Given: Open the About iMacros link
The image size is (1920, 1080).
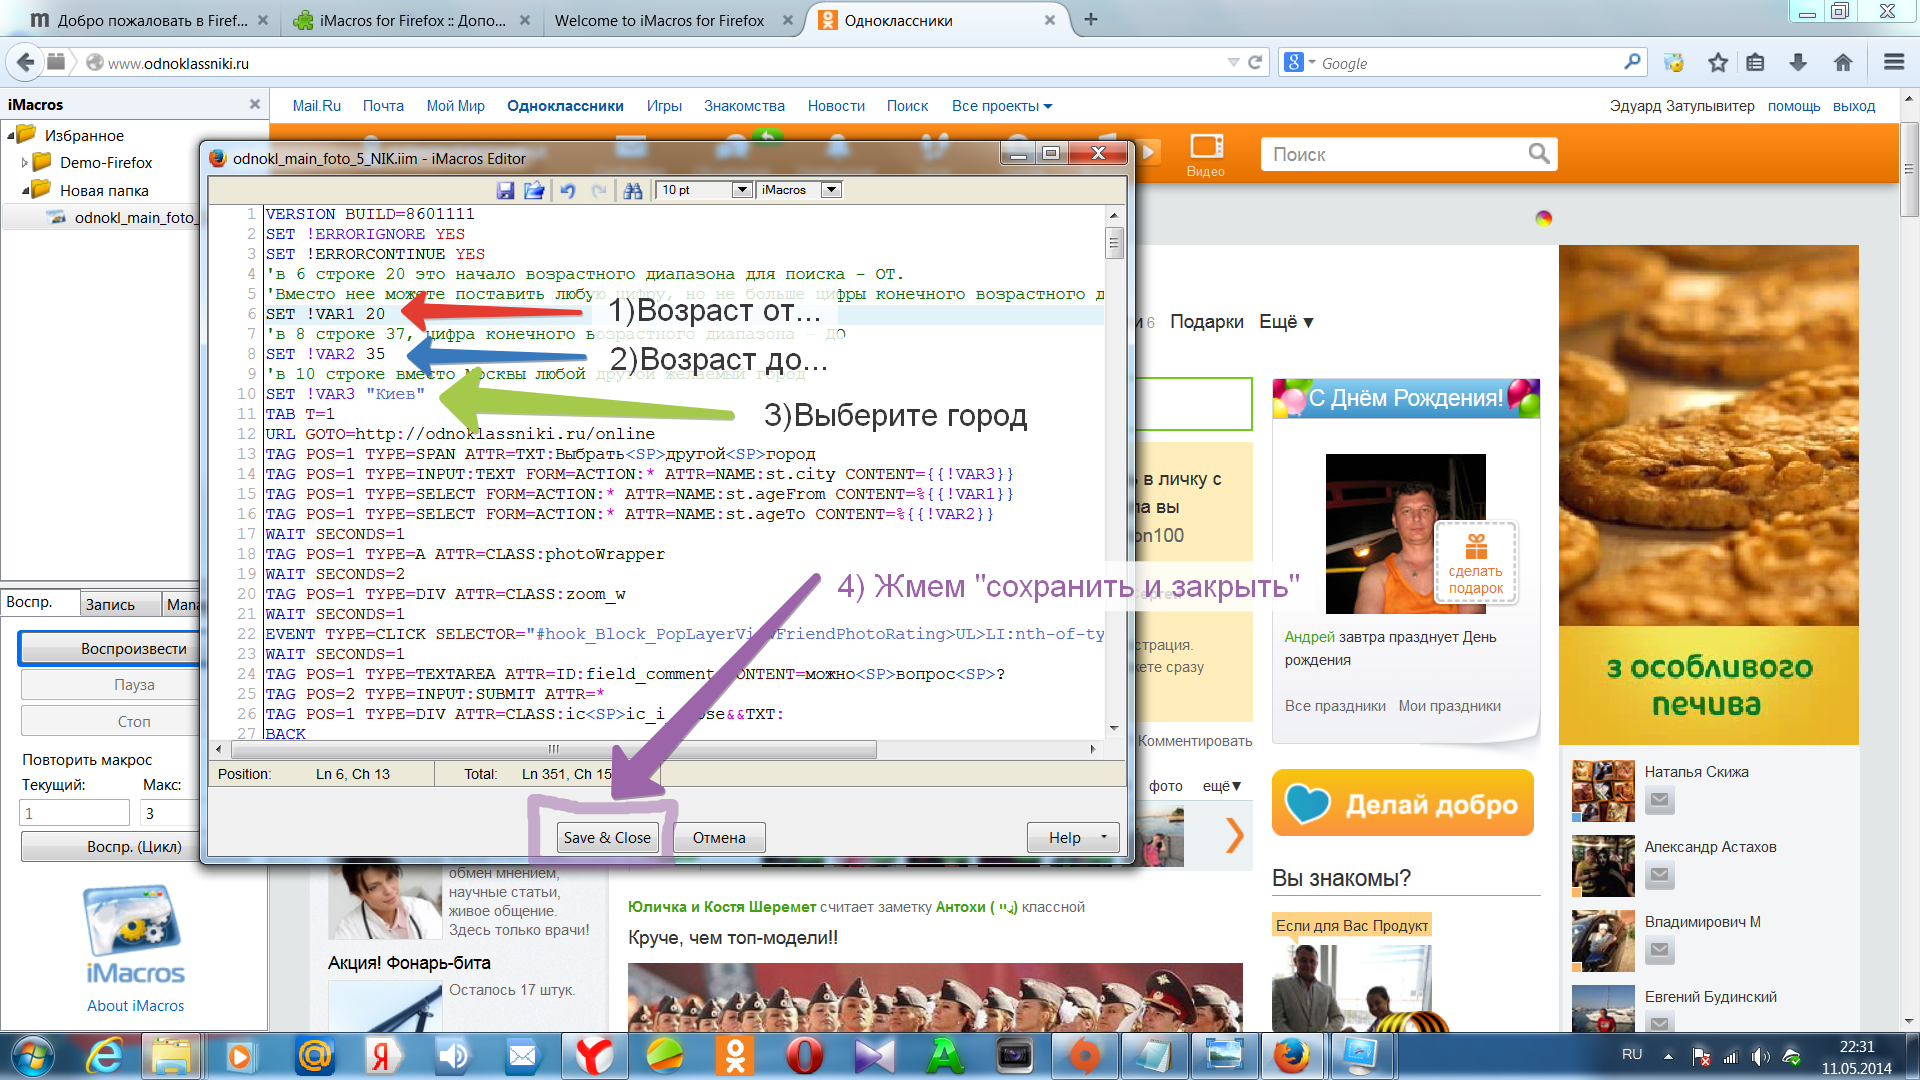Looking at the screenshot, I should 135,1006.
